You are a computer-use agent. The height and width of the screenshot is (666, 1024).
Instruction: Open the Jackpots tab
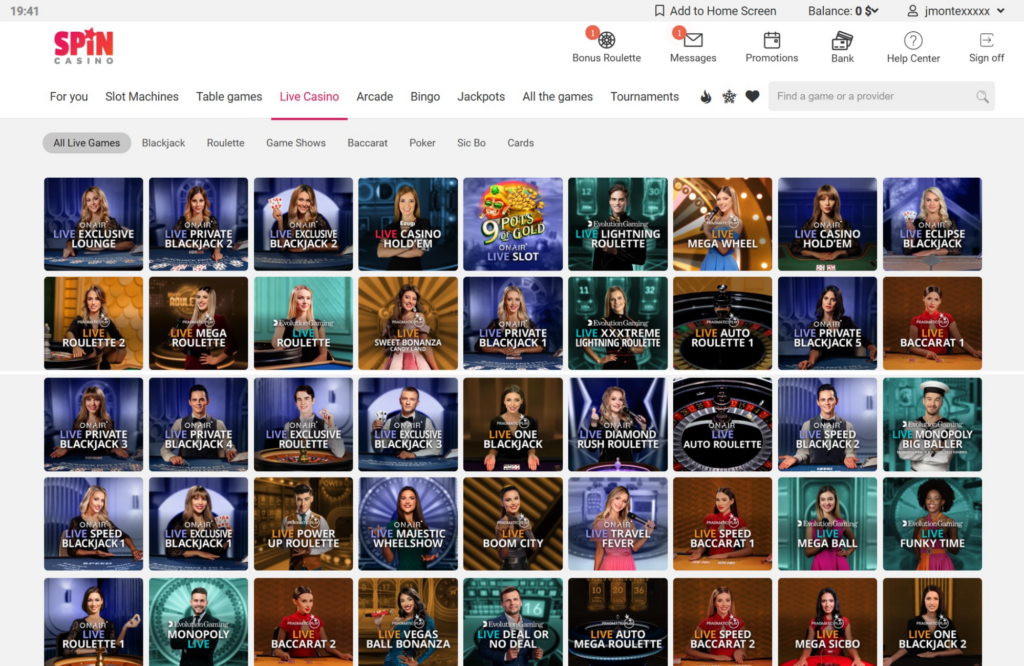click(481, 97)
